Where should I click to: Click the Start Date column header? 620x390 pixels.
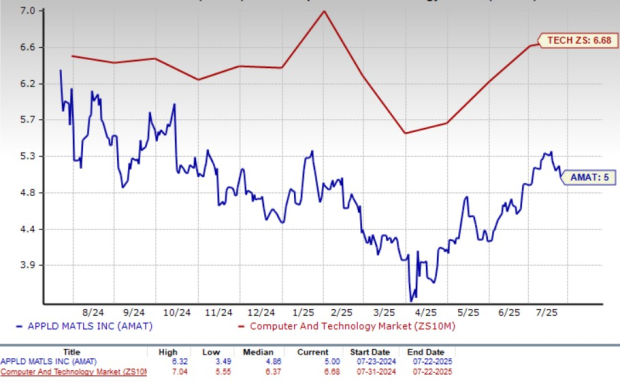click(x=370, y=352)
